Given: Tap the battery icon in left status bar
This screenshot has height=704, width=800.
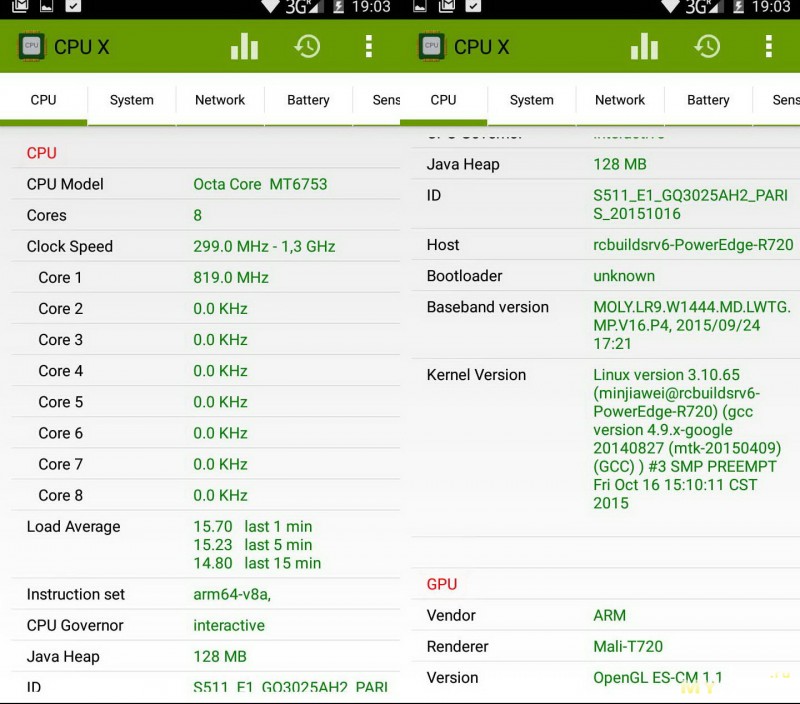Looking at the screenshot, I should [x=338, y=7].
